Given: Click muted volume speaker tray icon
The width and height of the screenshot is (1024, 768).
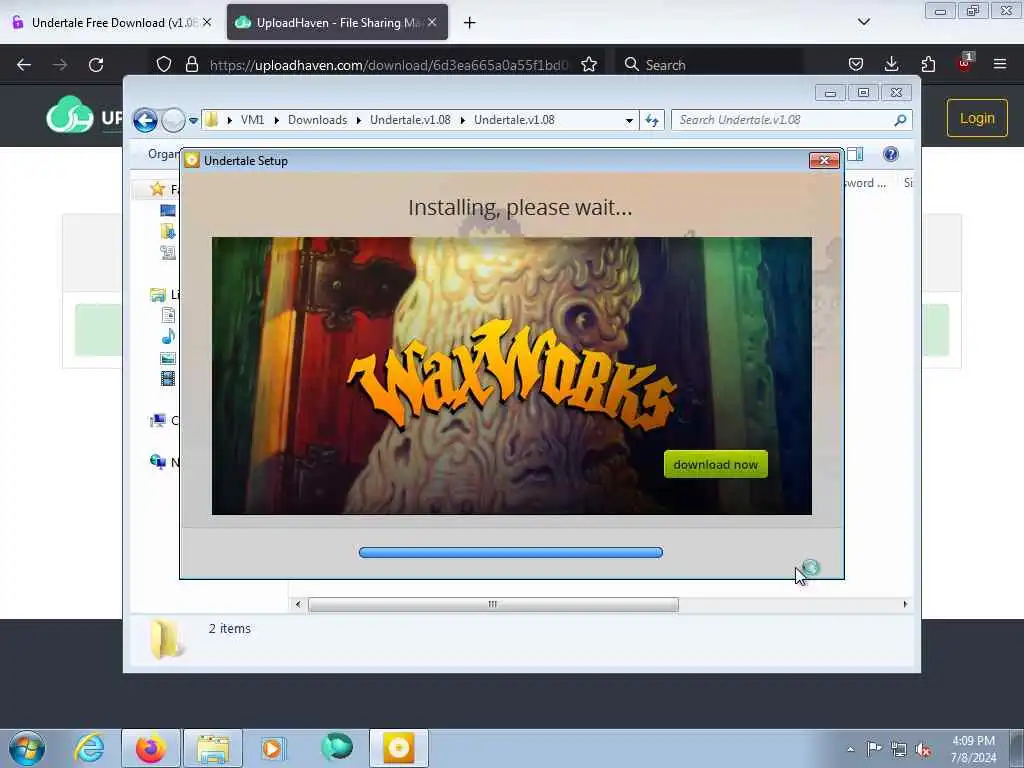Looking at the screenshot, I should point(923,749).
